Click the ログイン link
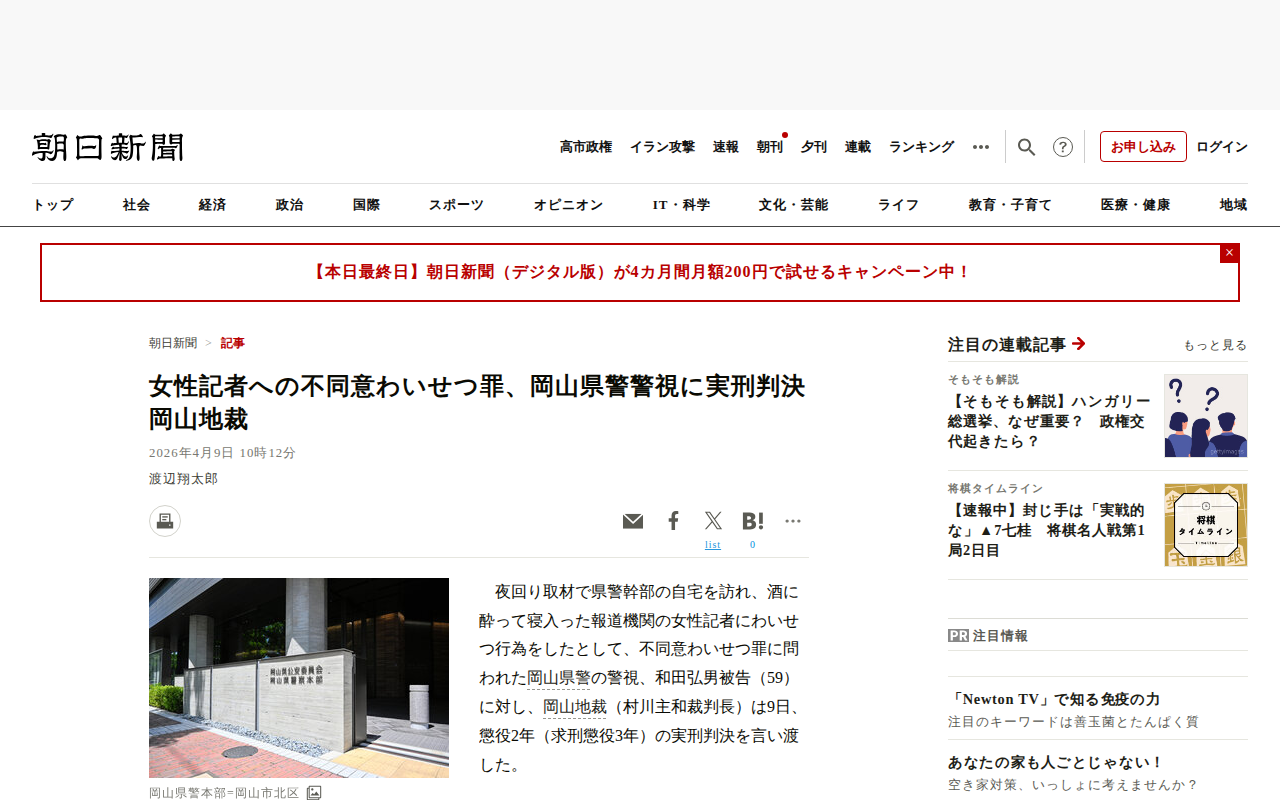The width and height of the screenshot is (1280, 800). [x=1222, y=147]
